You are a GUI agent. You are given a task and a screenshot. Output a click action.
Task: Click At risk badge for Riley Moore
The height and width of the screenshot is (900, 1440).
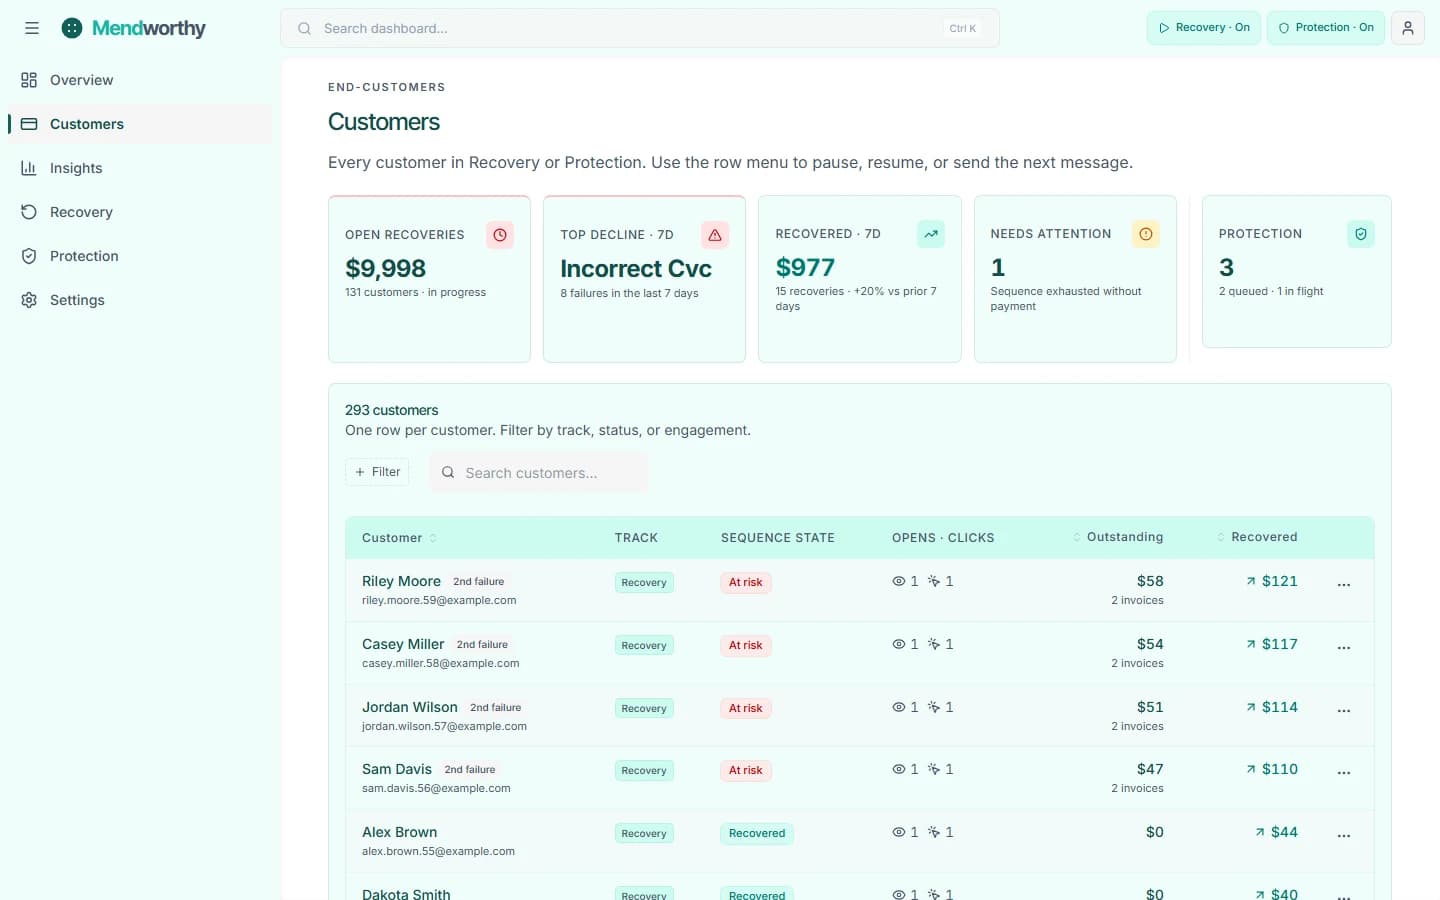[x=745, y=582]
